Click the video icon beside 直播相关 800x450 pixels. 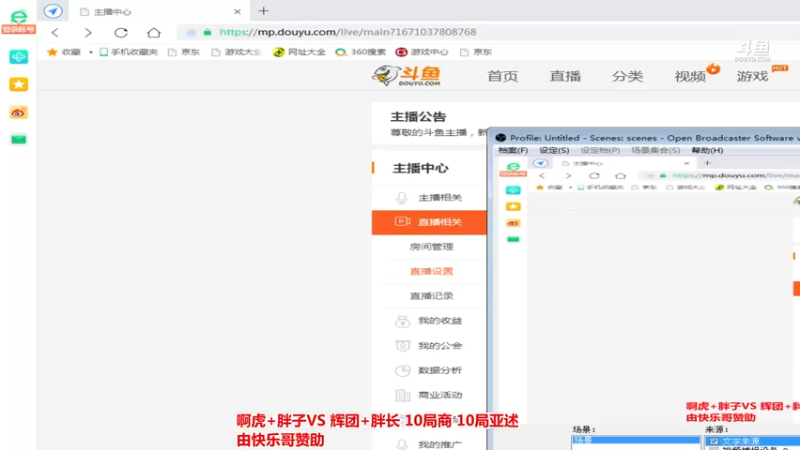coord(402,221)
